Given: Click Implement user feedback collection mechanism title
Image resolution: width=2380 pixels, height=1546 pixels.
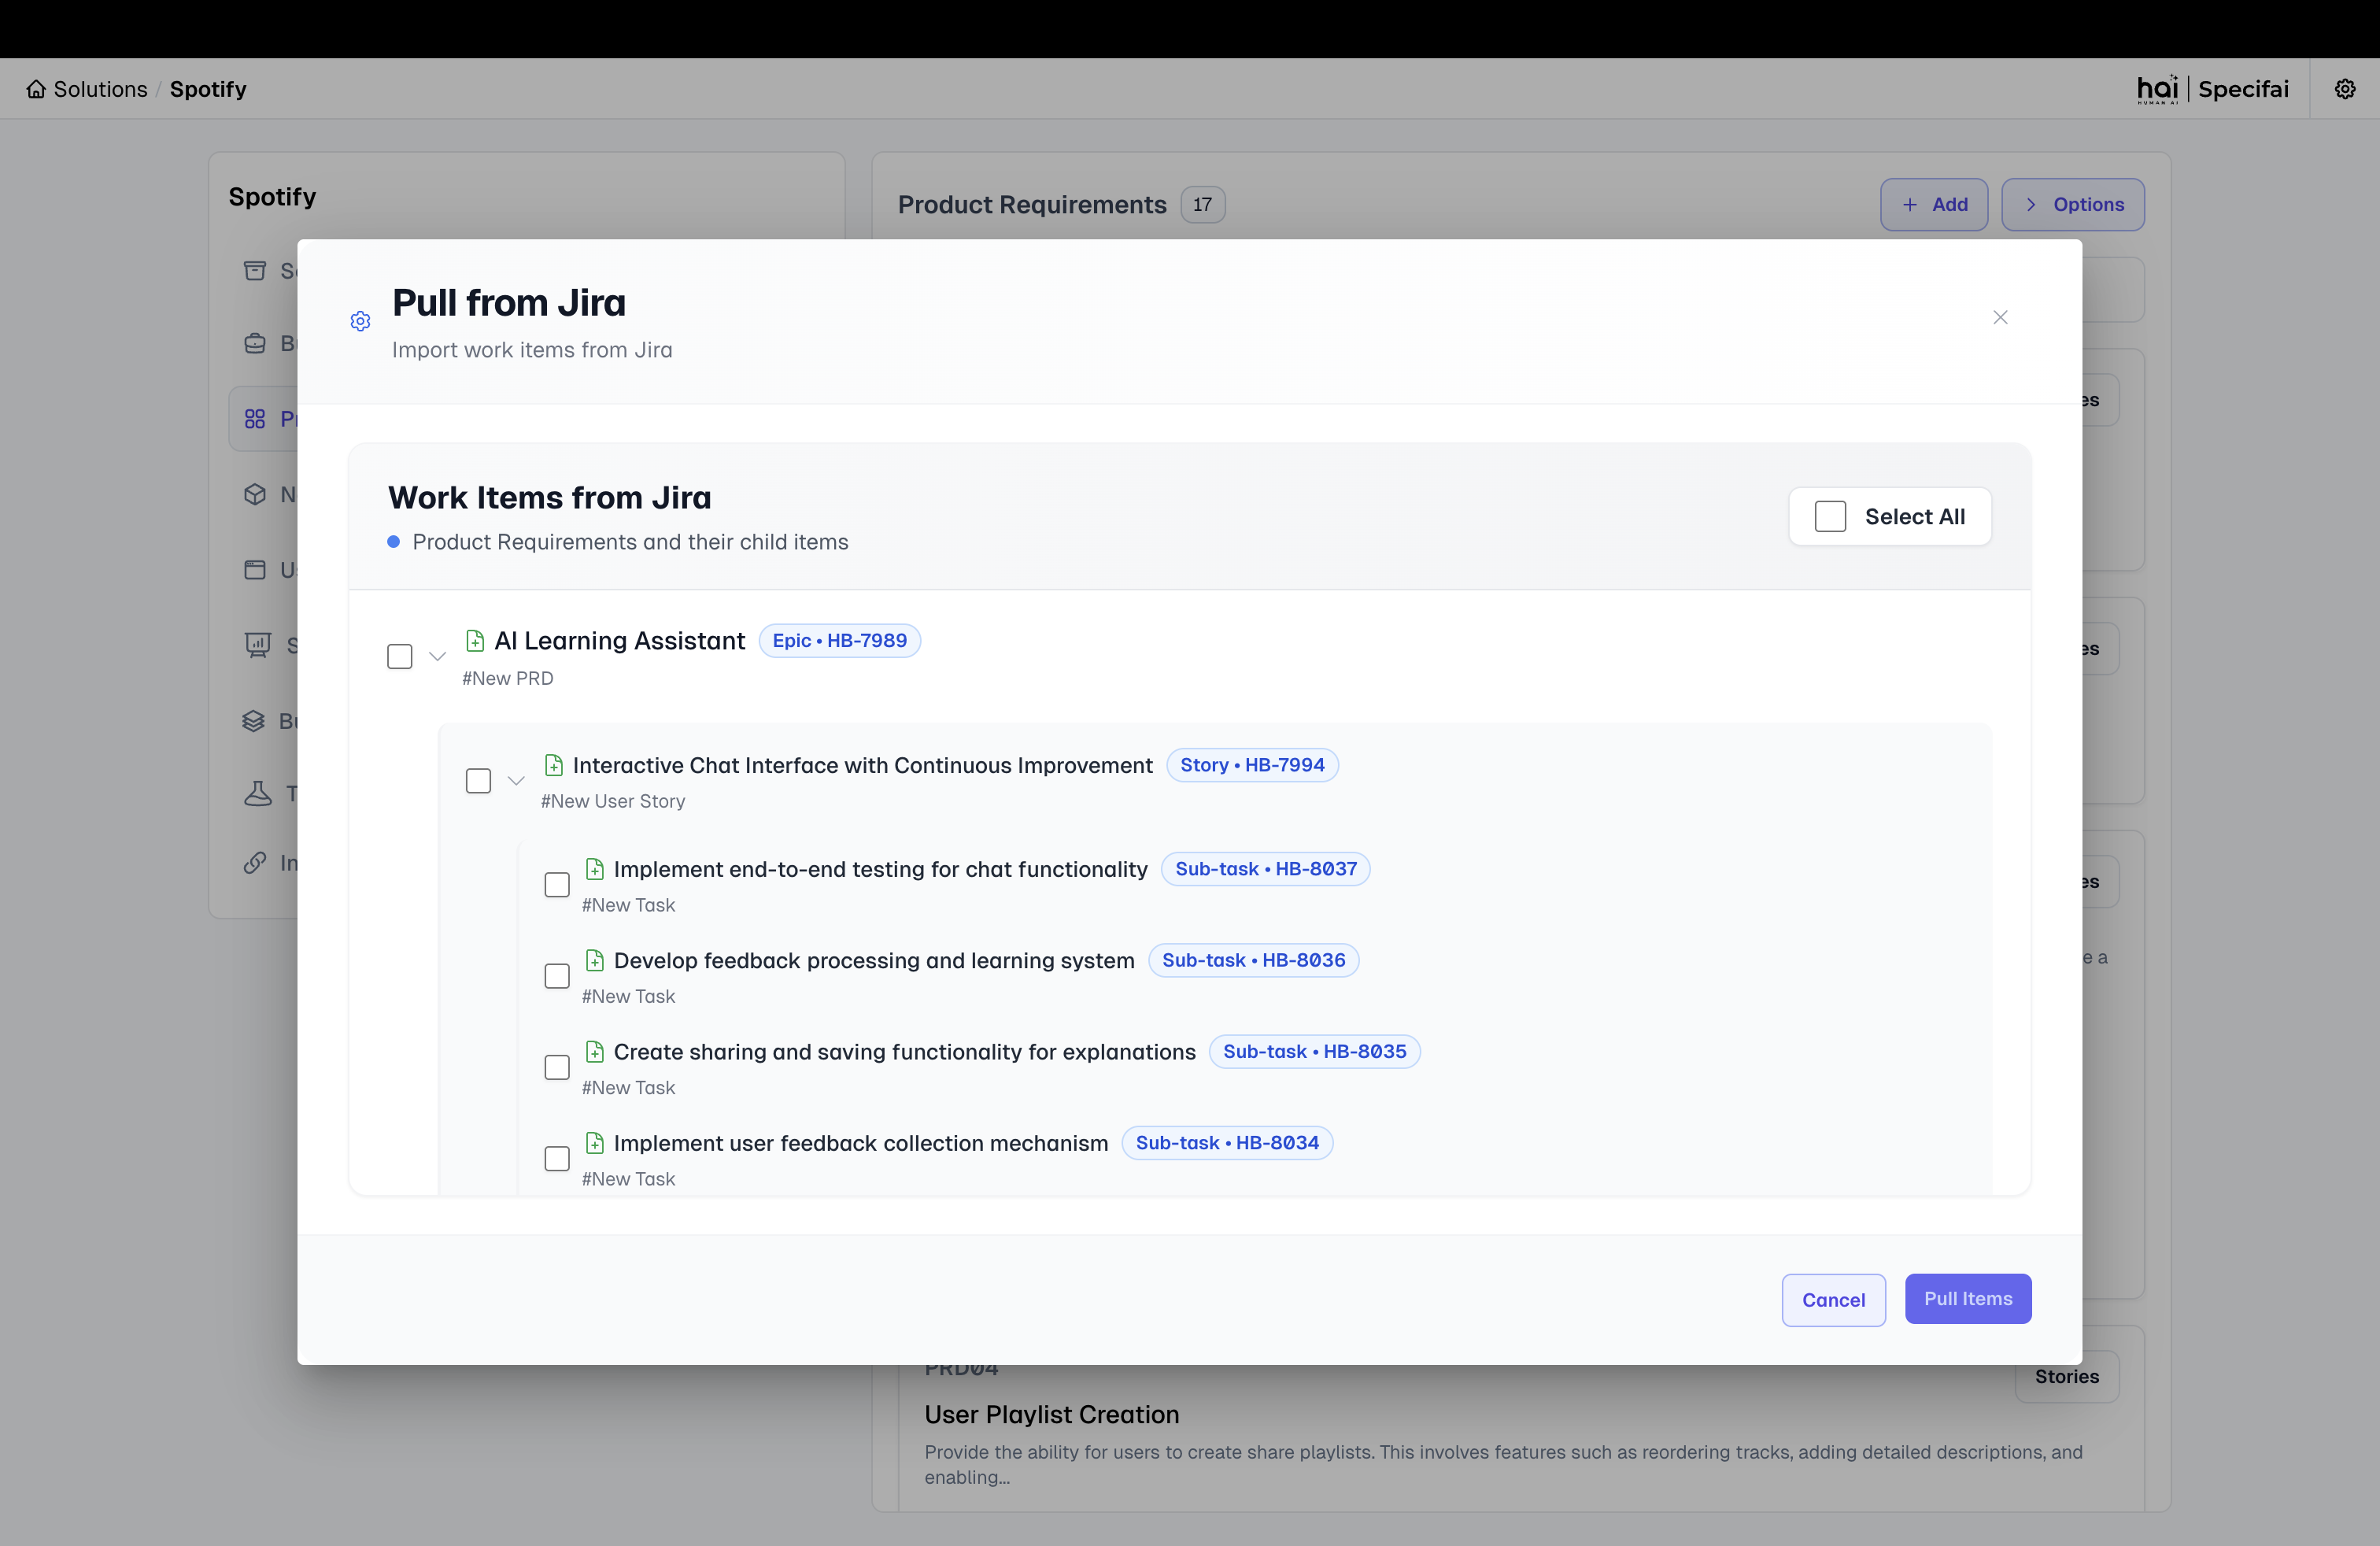Looking at the screenshot, I should coord(861,1142).
